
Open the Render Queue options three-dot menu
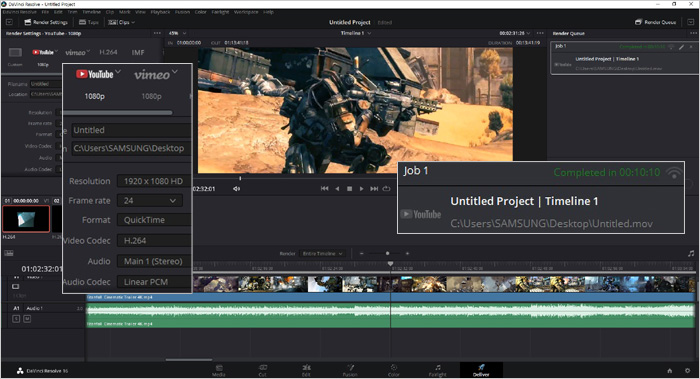[693, 33]
